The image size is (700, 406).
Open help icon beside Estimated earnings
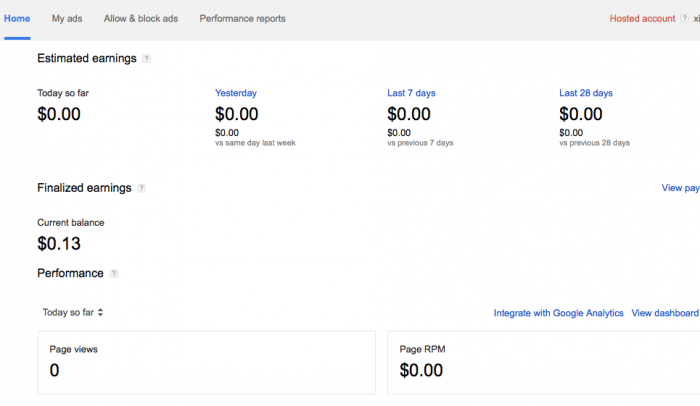click(x=147, y=59)
